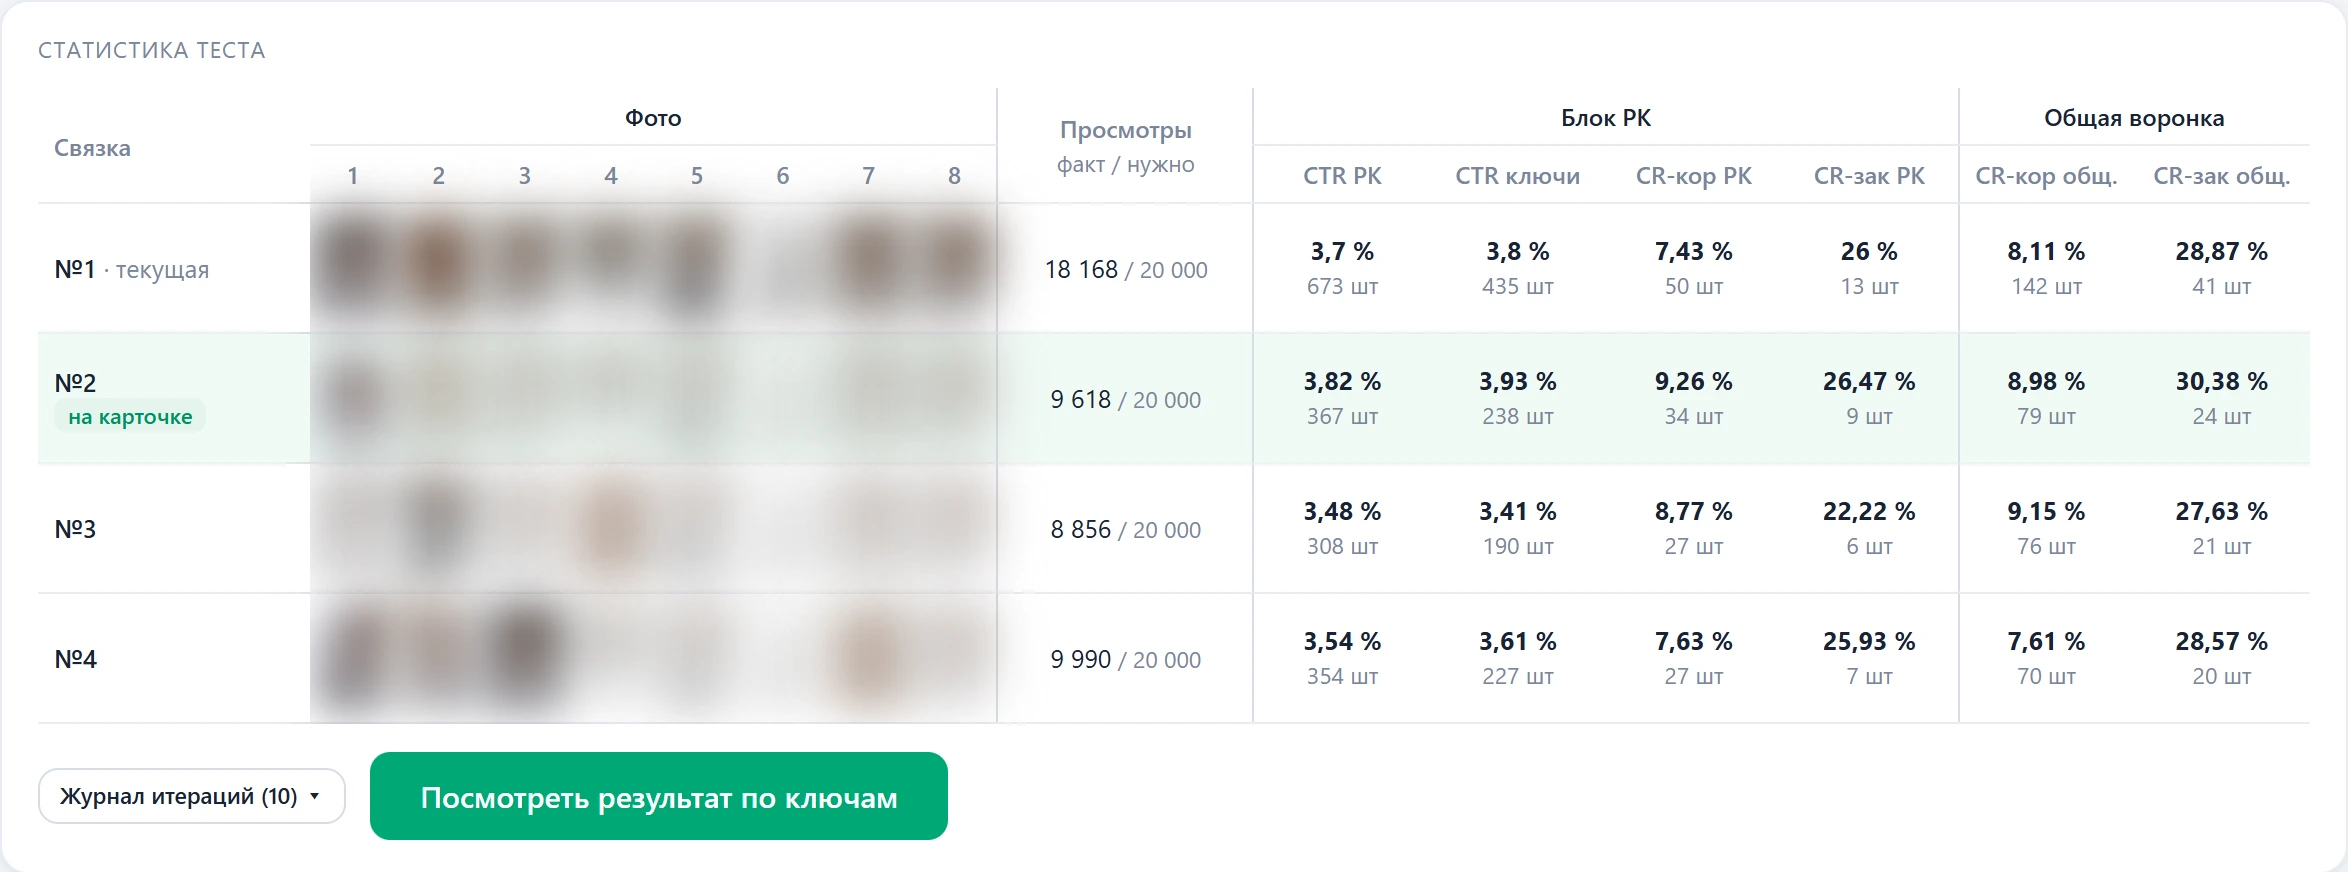Click the "CTR РК" column header

[1342, 176]
